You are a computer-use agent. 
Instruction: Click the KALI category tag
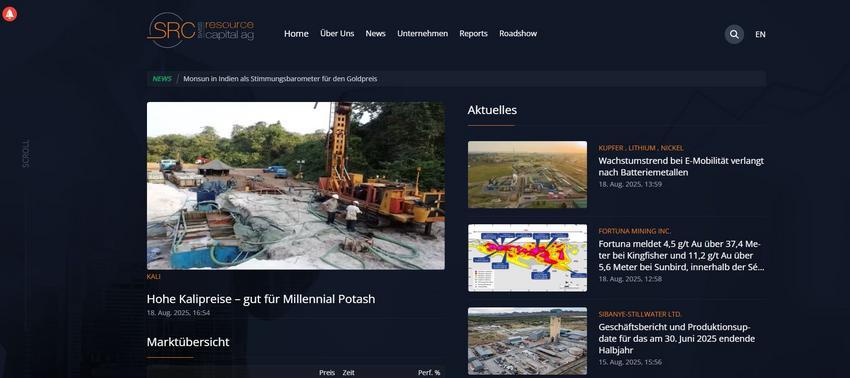[153, 277]
